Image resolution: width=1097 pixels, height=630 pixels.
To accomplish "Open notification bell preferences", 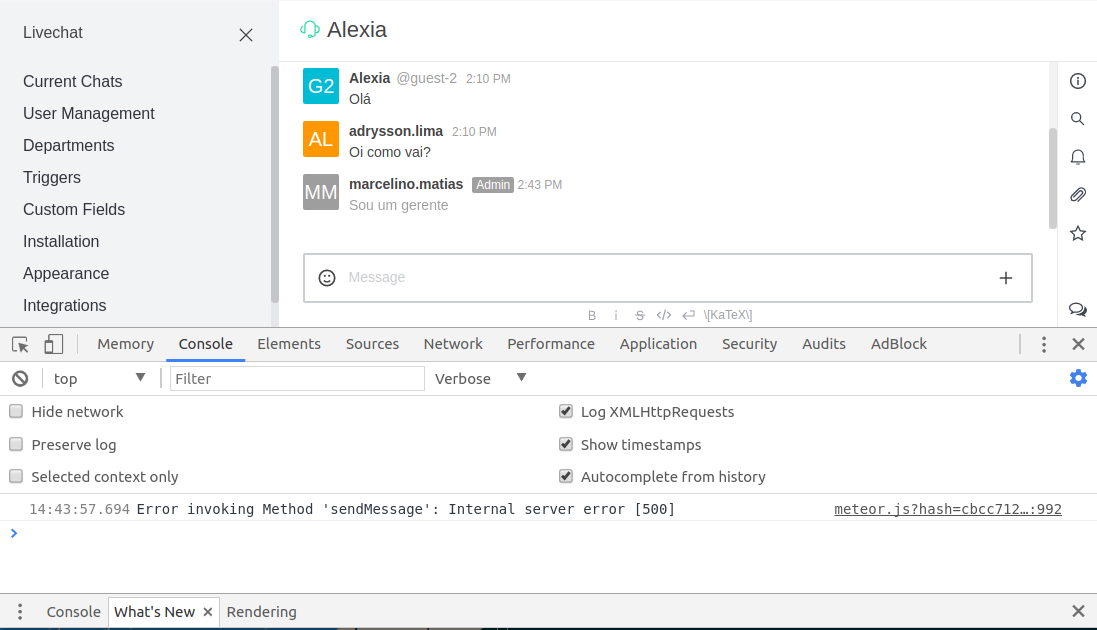I will coord(1077,157).
